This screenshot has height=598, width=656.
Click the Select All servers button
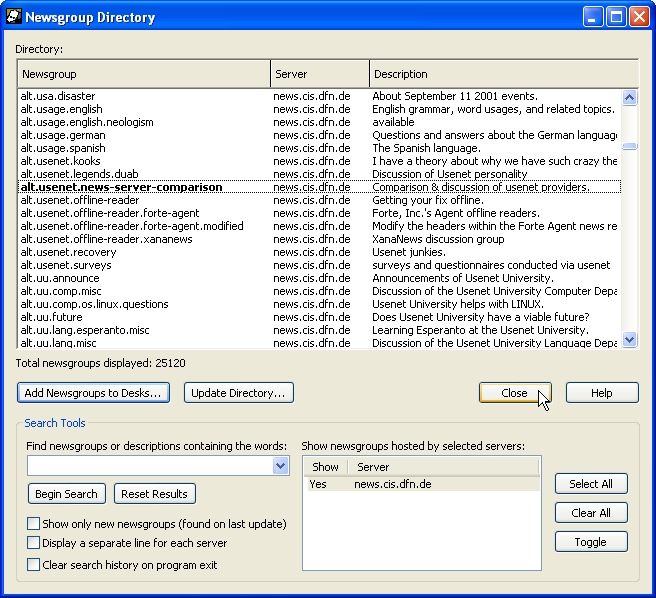click(591, 484)
